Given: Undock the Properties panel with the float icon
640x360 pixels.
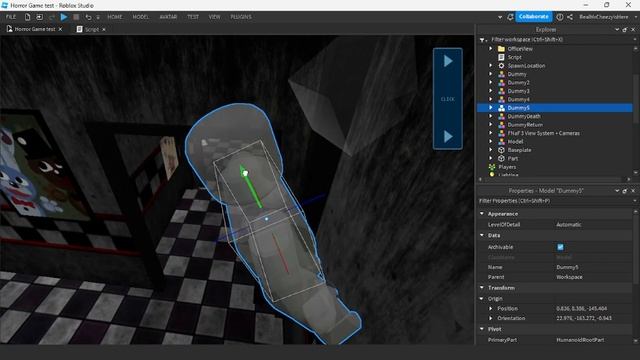Looking at the screenshot, I should [625, 191].
